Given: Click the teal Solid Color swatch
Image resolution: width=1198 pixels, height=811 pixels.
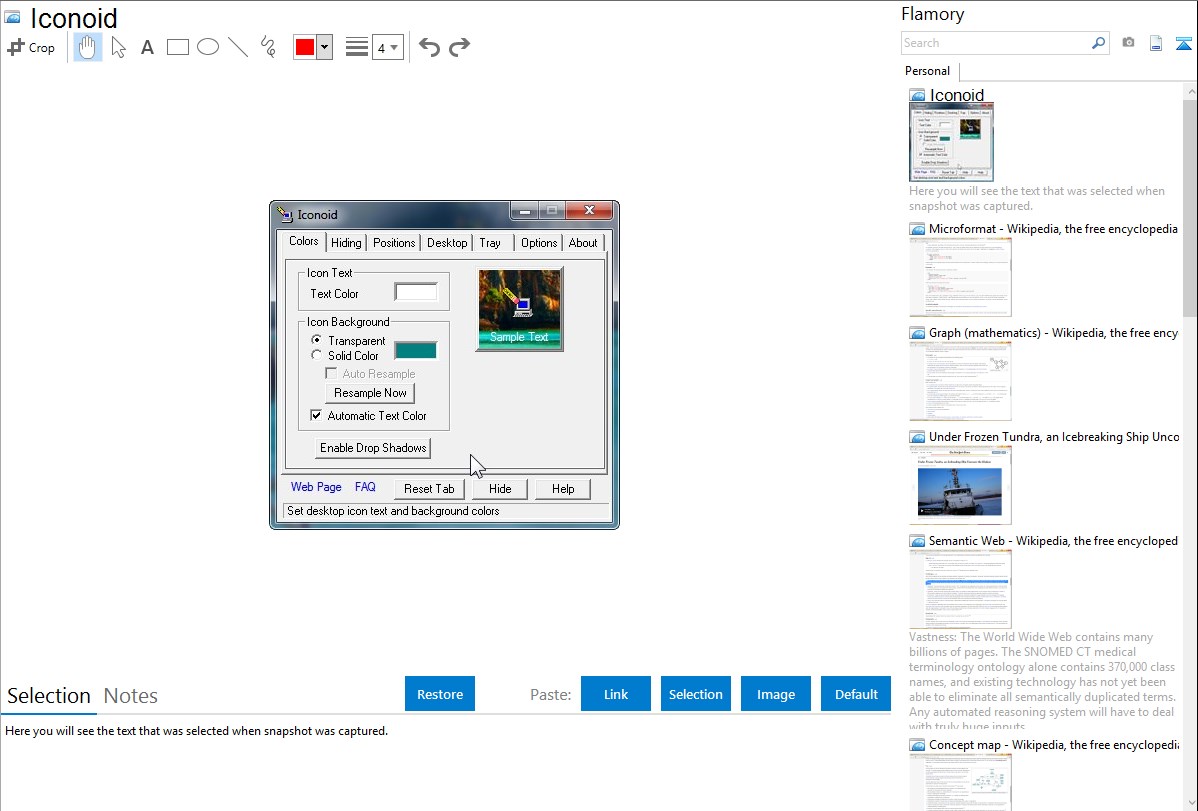Looking at the screenshot, I should (x=416, y=350).
